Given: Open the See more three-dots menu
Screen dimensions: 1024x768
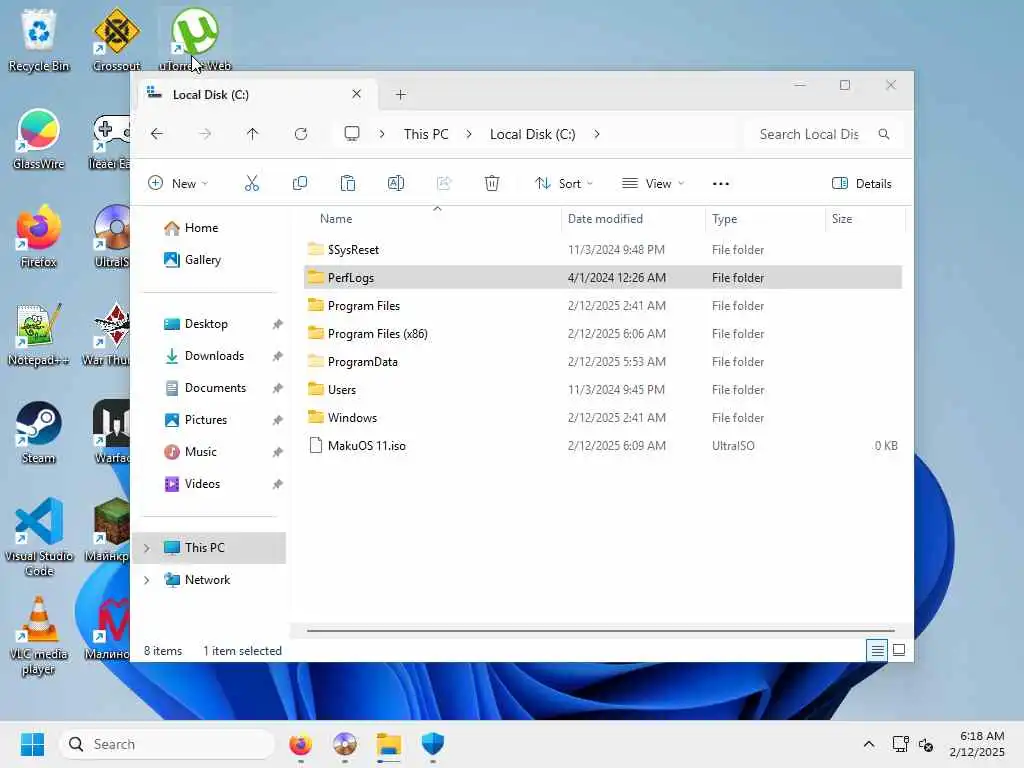Looking at the screenshot, I should [720, 184].
